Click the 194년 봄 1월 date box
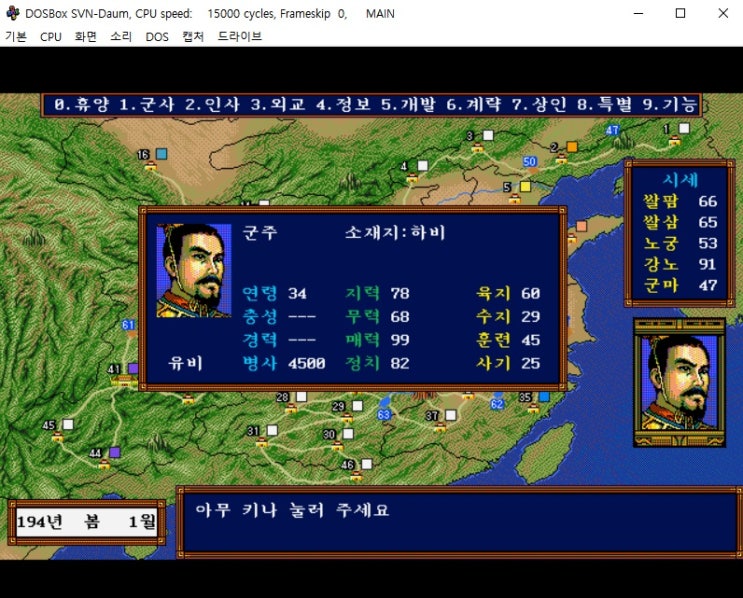 87,522
